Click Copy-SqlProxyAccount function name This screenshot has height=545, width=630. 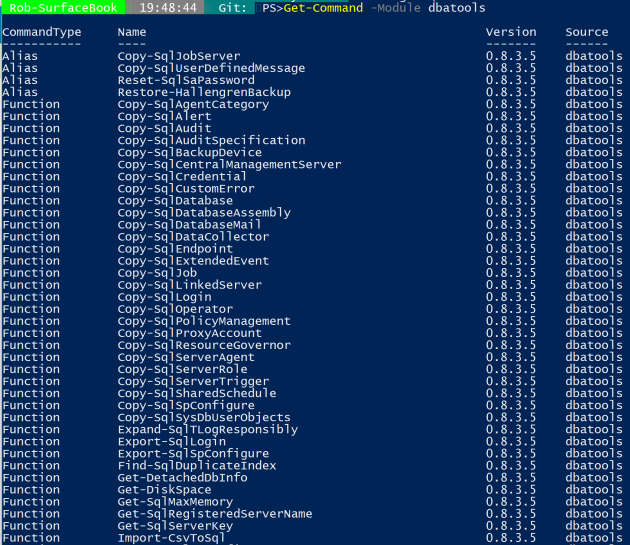point(190,334)
